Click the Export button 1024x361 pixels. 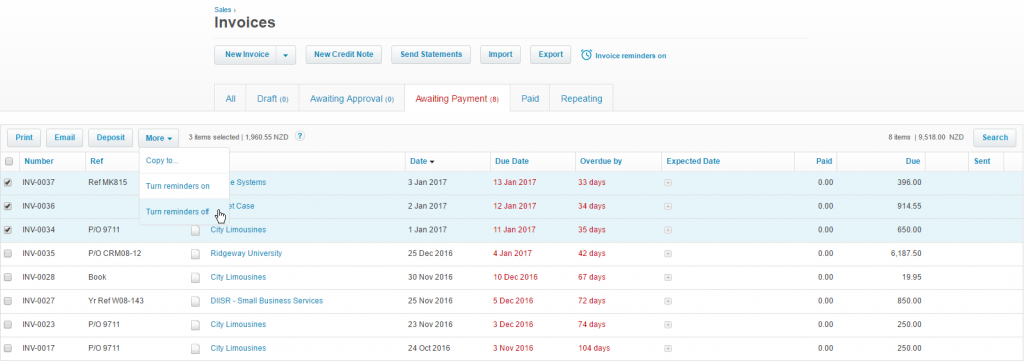[x=551, y=55]
